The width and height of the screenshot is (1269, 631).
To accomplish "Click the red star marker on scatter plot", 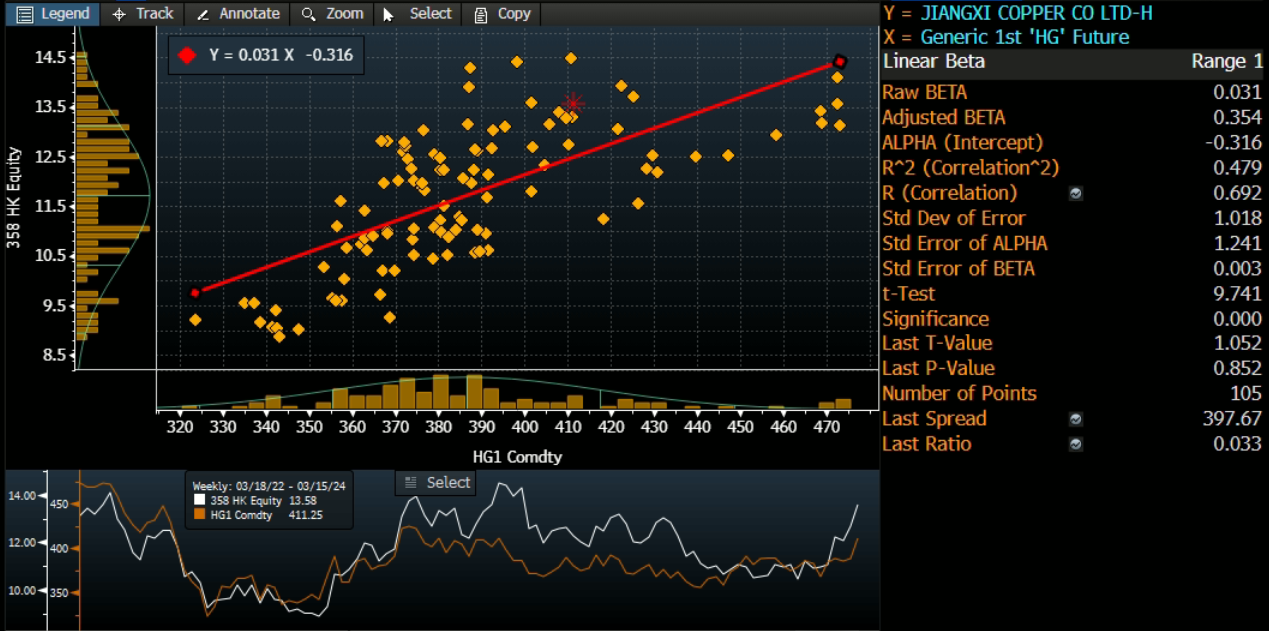I will click(x=572, y=102).
